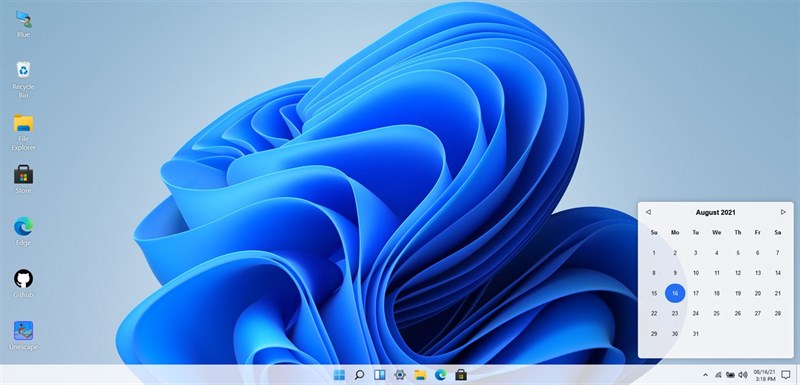Click the volume speaker tray icon
The height and width of the screenshot is (385, 800).
(742, 375)
